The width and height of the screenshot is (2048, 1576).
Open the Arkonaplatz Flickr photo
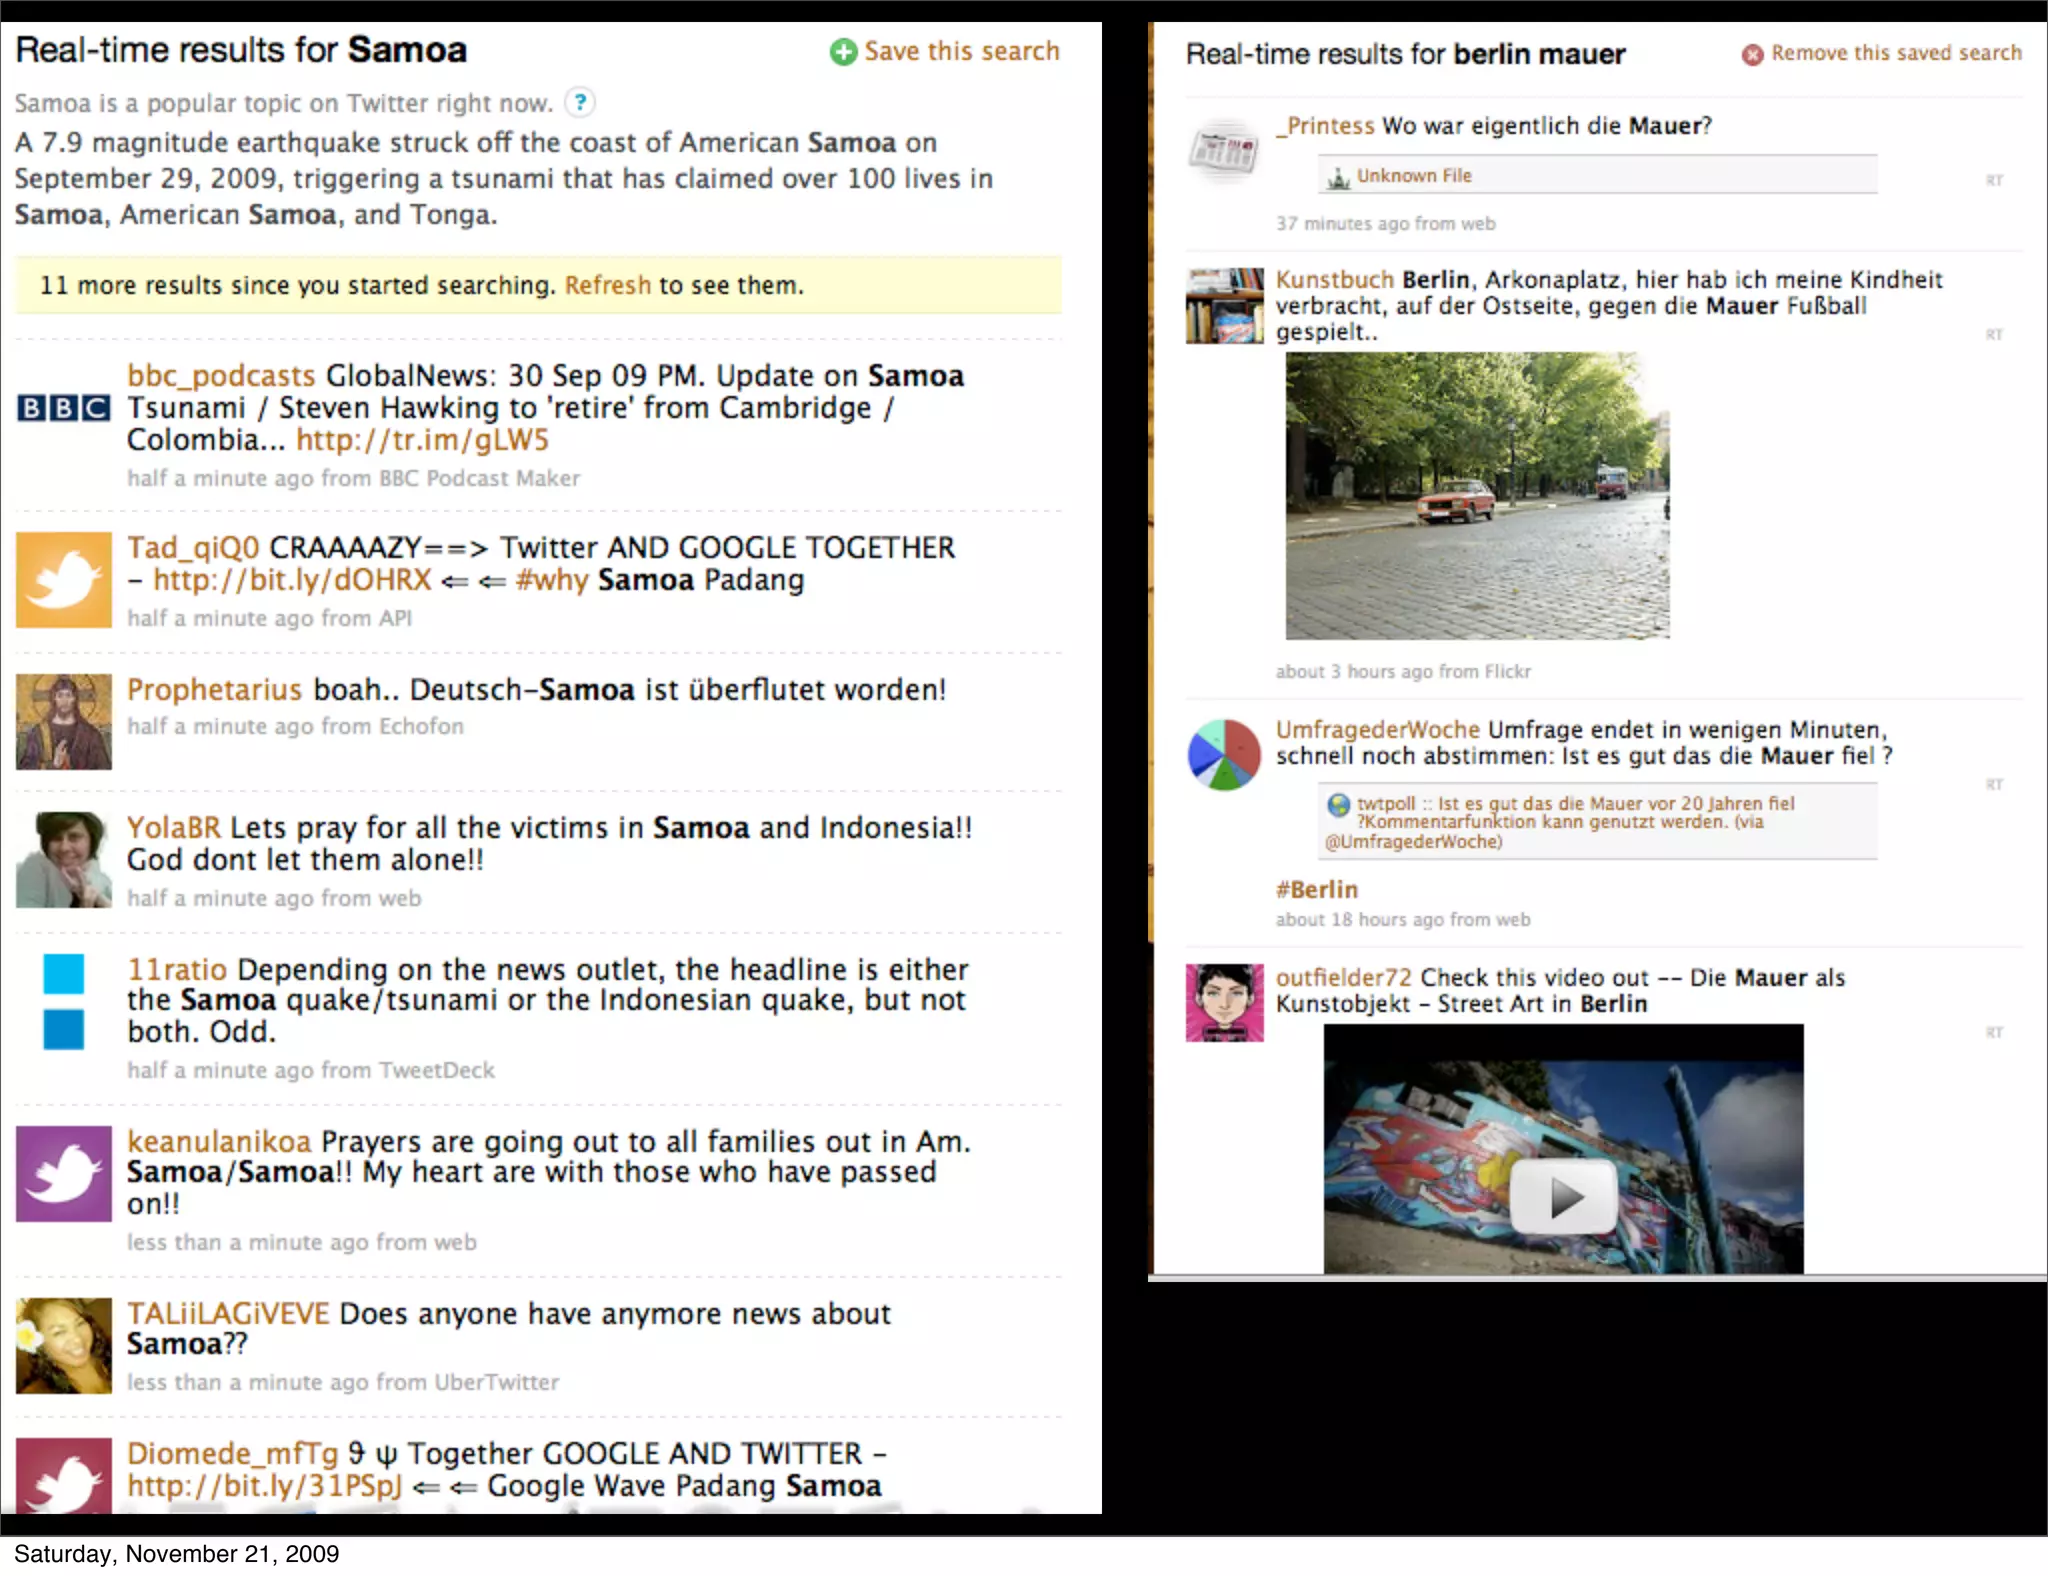(x=1477, y=496)
